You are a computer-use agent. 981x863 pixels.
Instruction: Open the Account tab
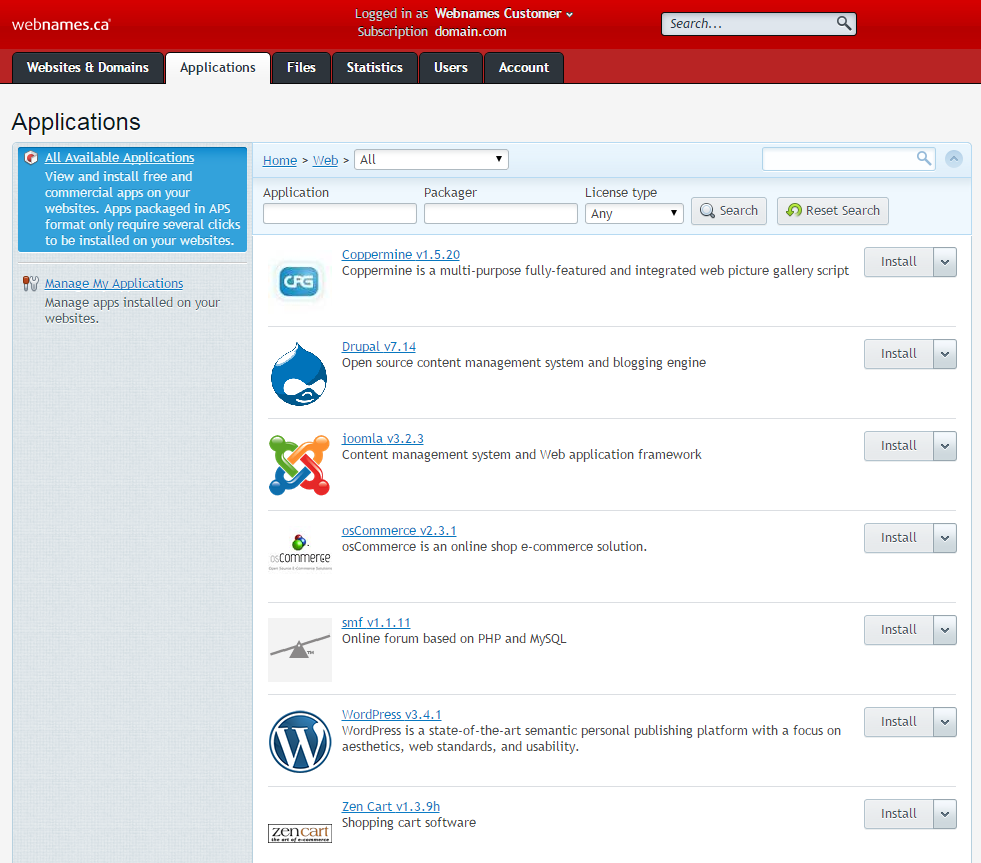click(x=524, y=68)
